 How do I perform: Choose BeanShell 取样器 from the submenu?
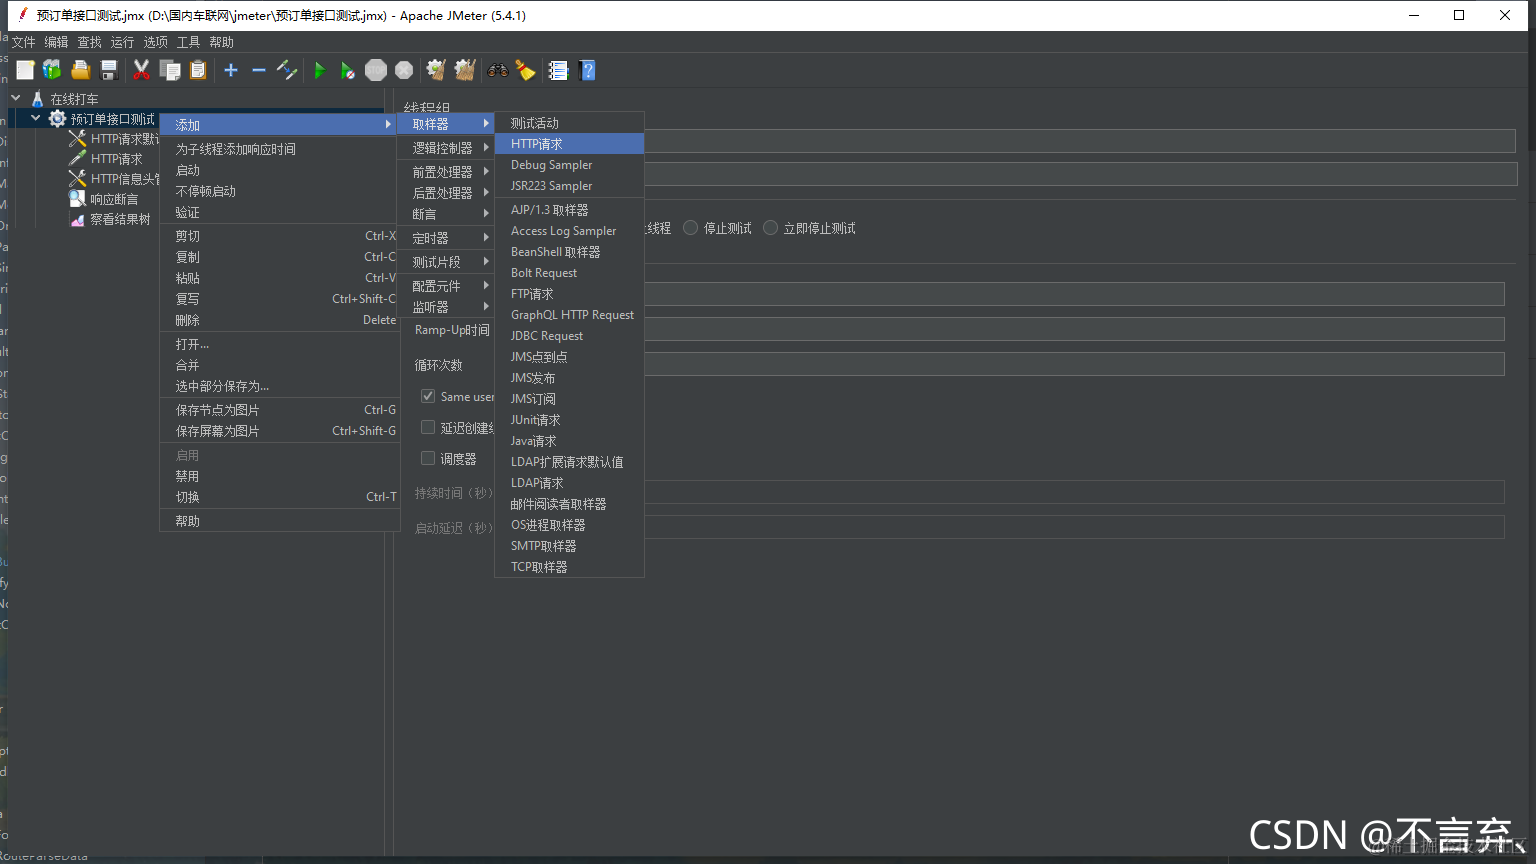click(x=569, y=252)
